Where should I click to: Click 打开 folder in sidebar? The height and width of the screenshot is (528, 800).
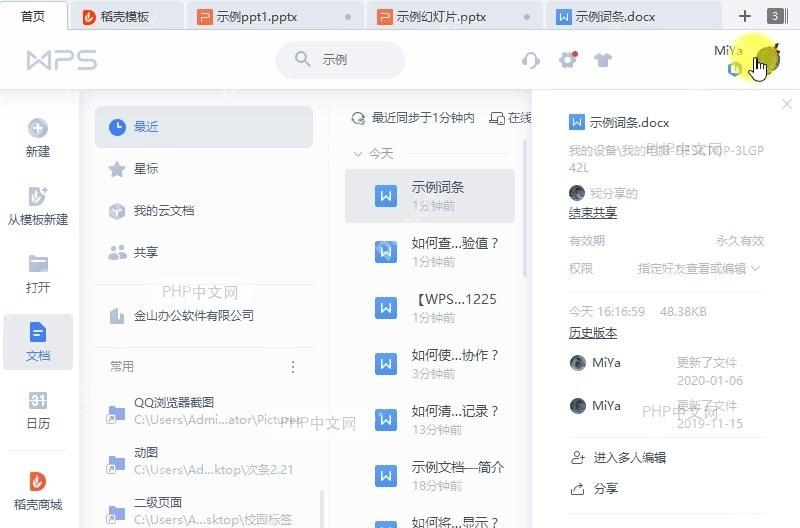tap(38, 273)
